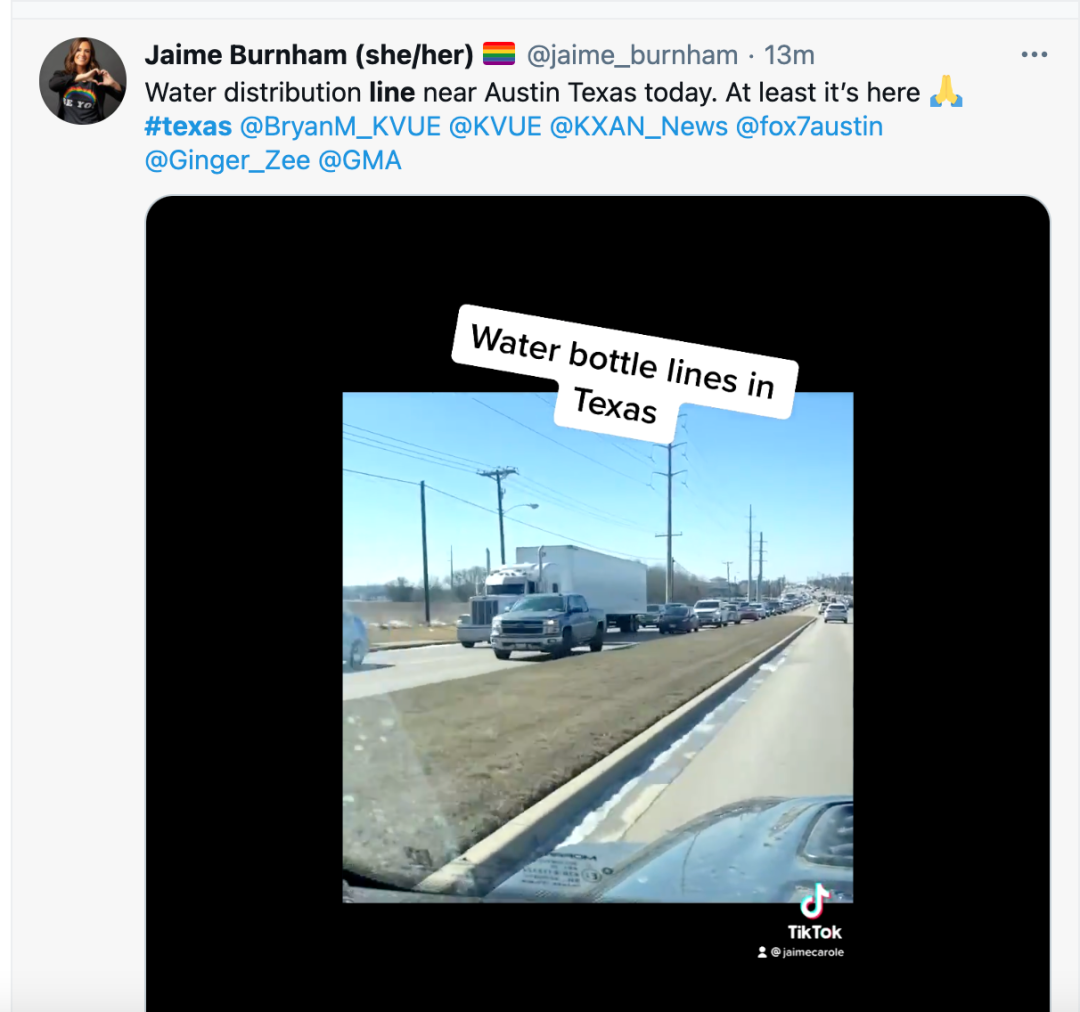
Task: Click the rainbow pride flag emoji
Action: point(499,54)
